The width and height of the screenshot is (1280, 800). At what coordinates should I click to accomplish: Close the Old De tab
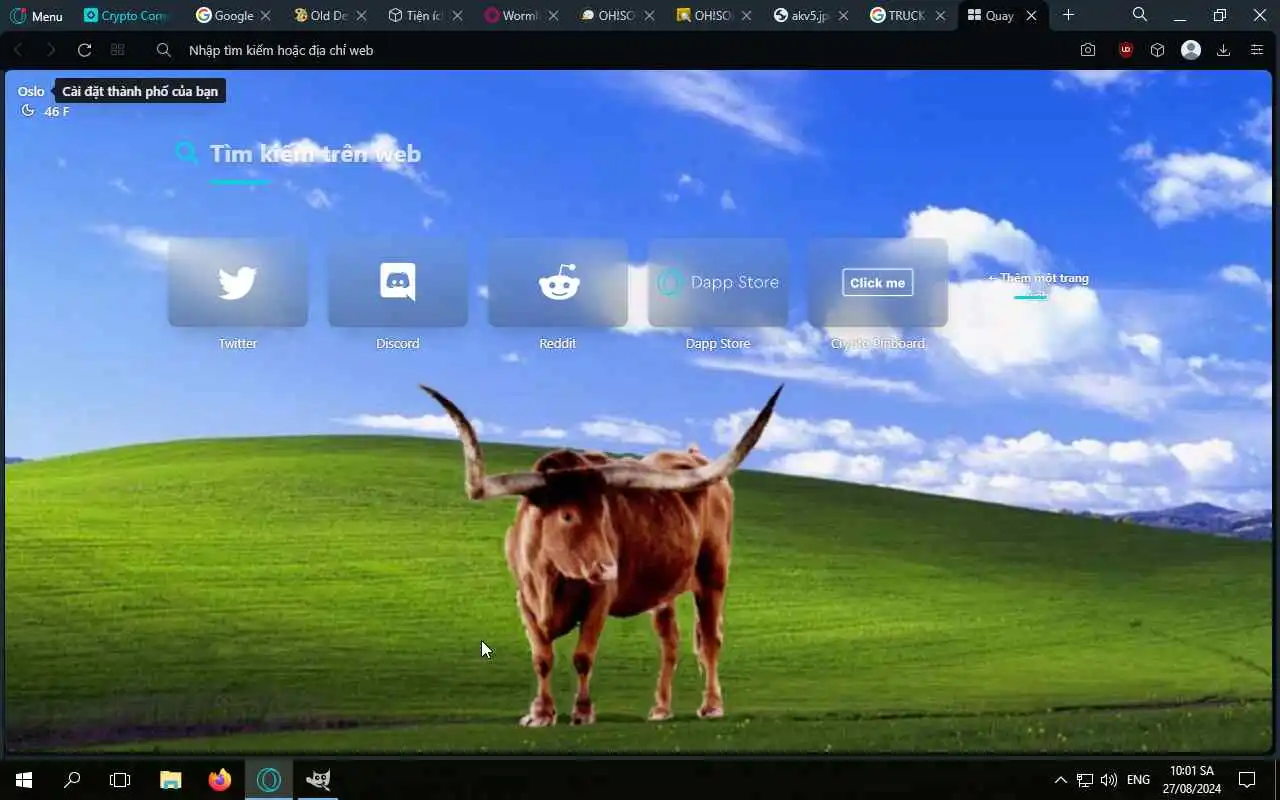tap(362, 16)
